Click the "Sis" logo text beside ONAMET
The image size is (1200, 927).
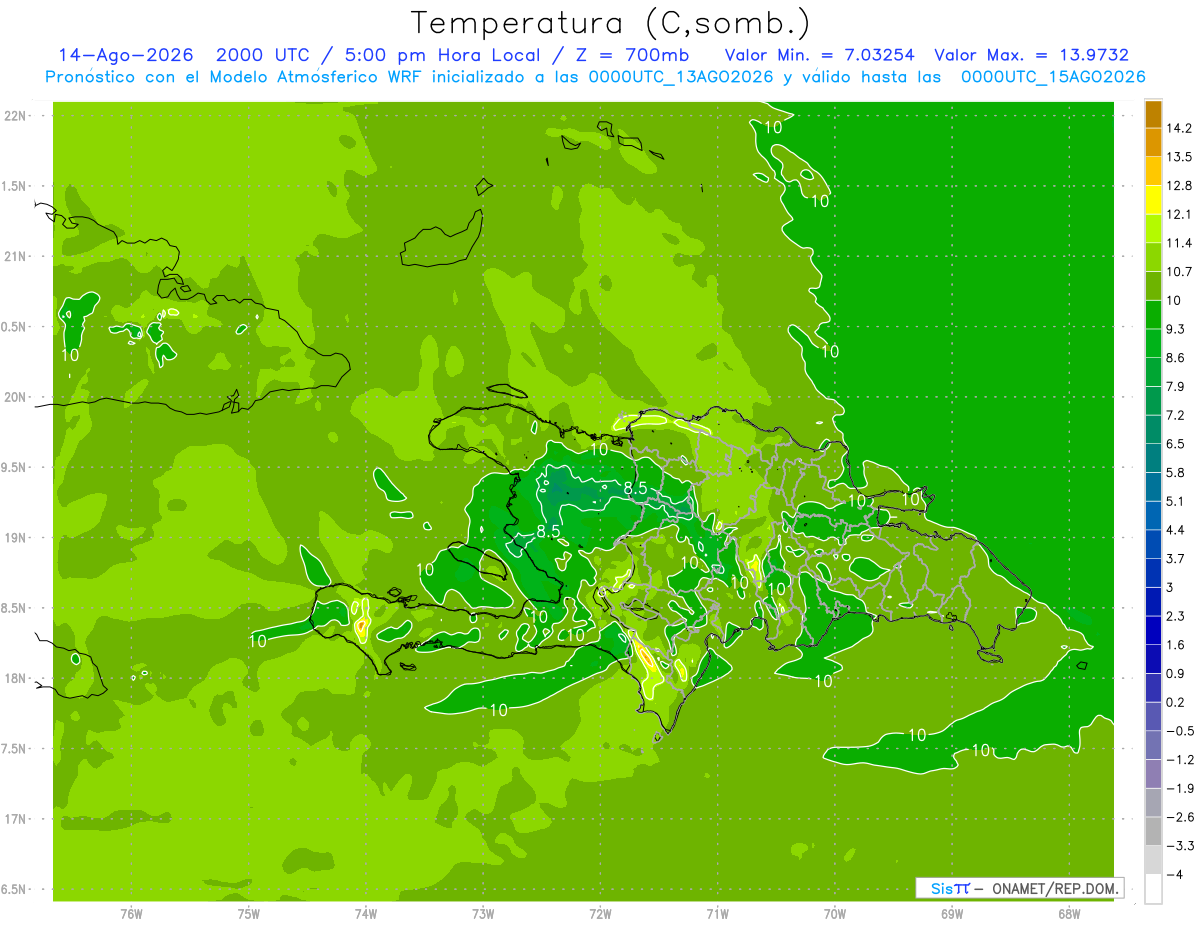click(941, 888)
